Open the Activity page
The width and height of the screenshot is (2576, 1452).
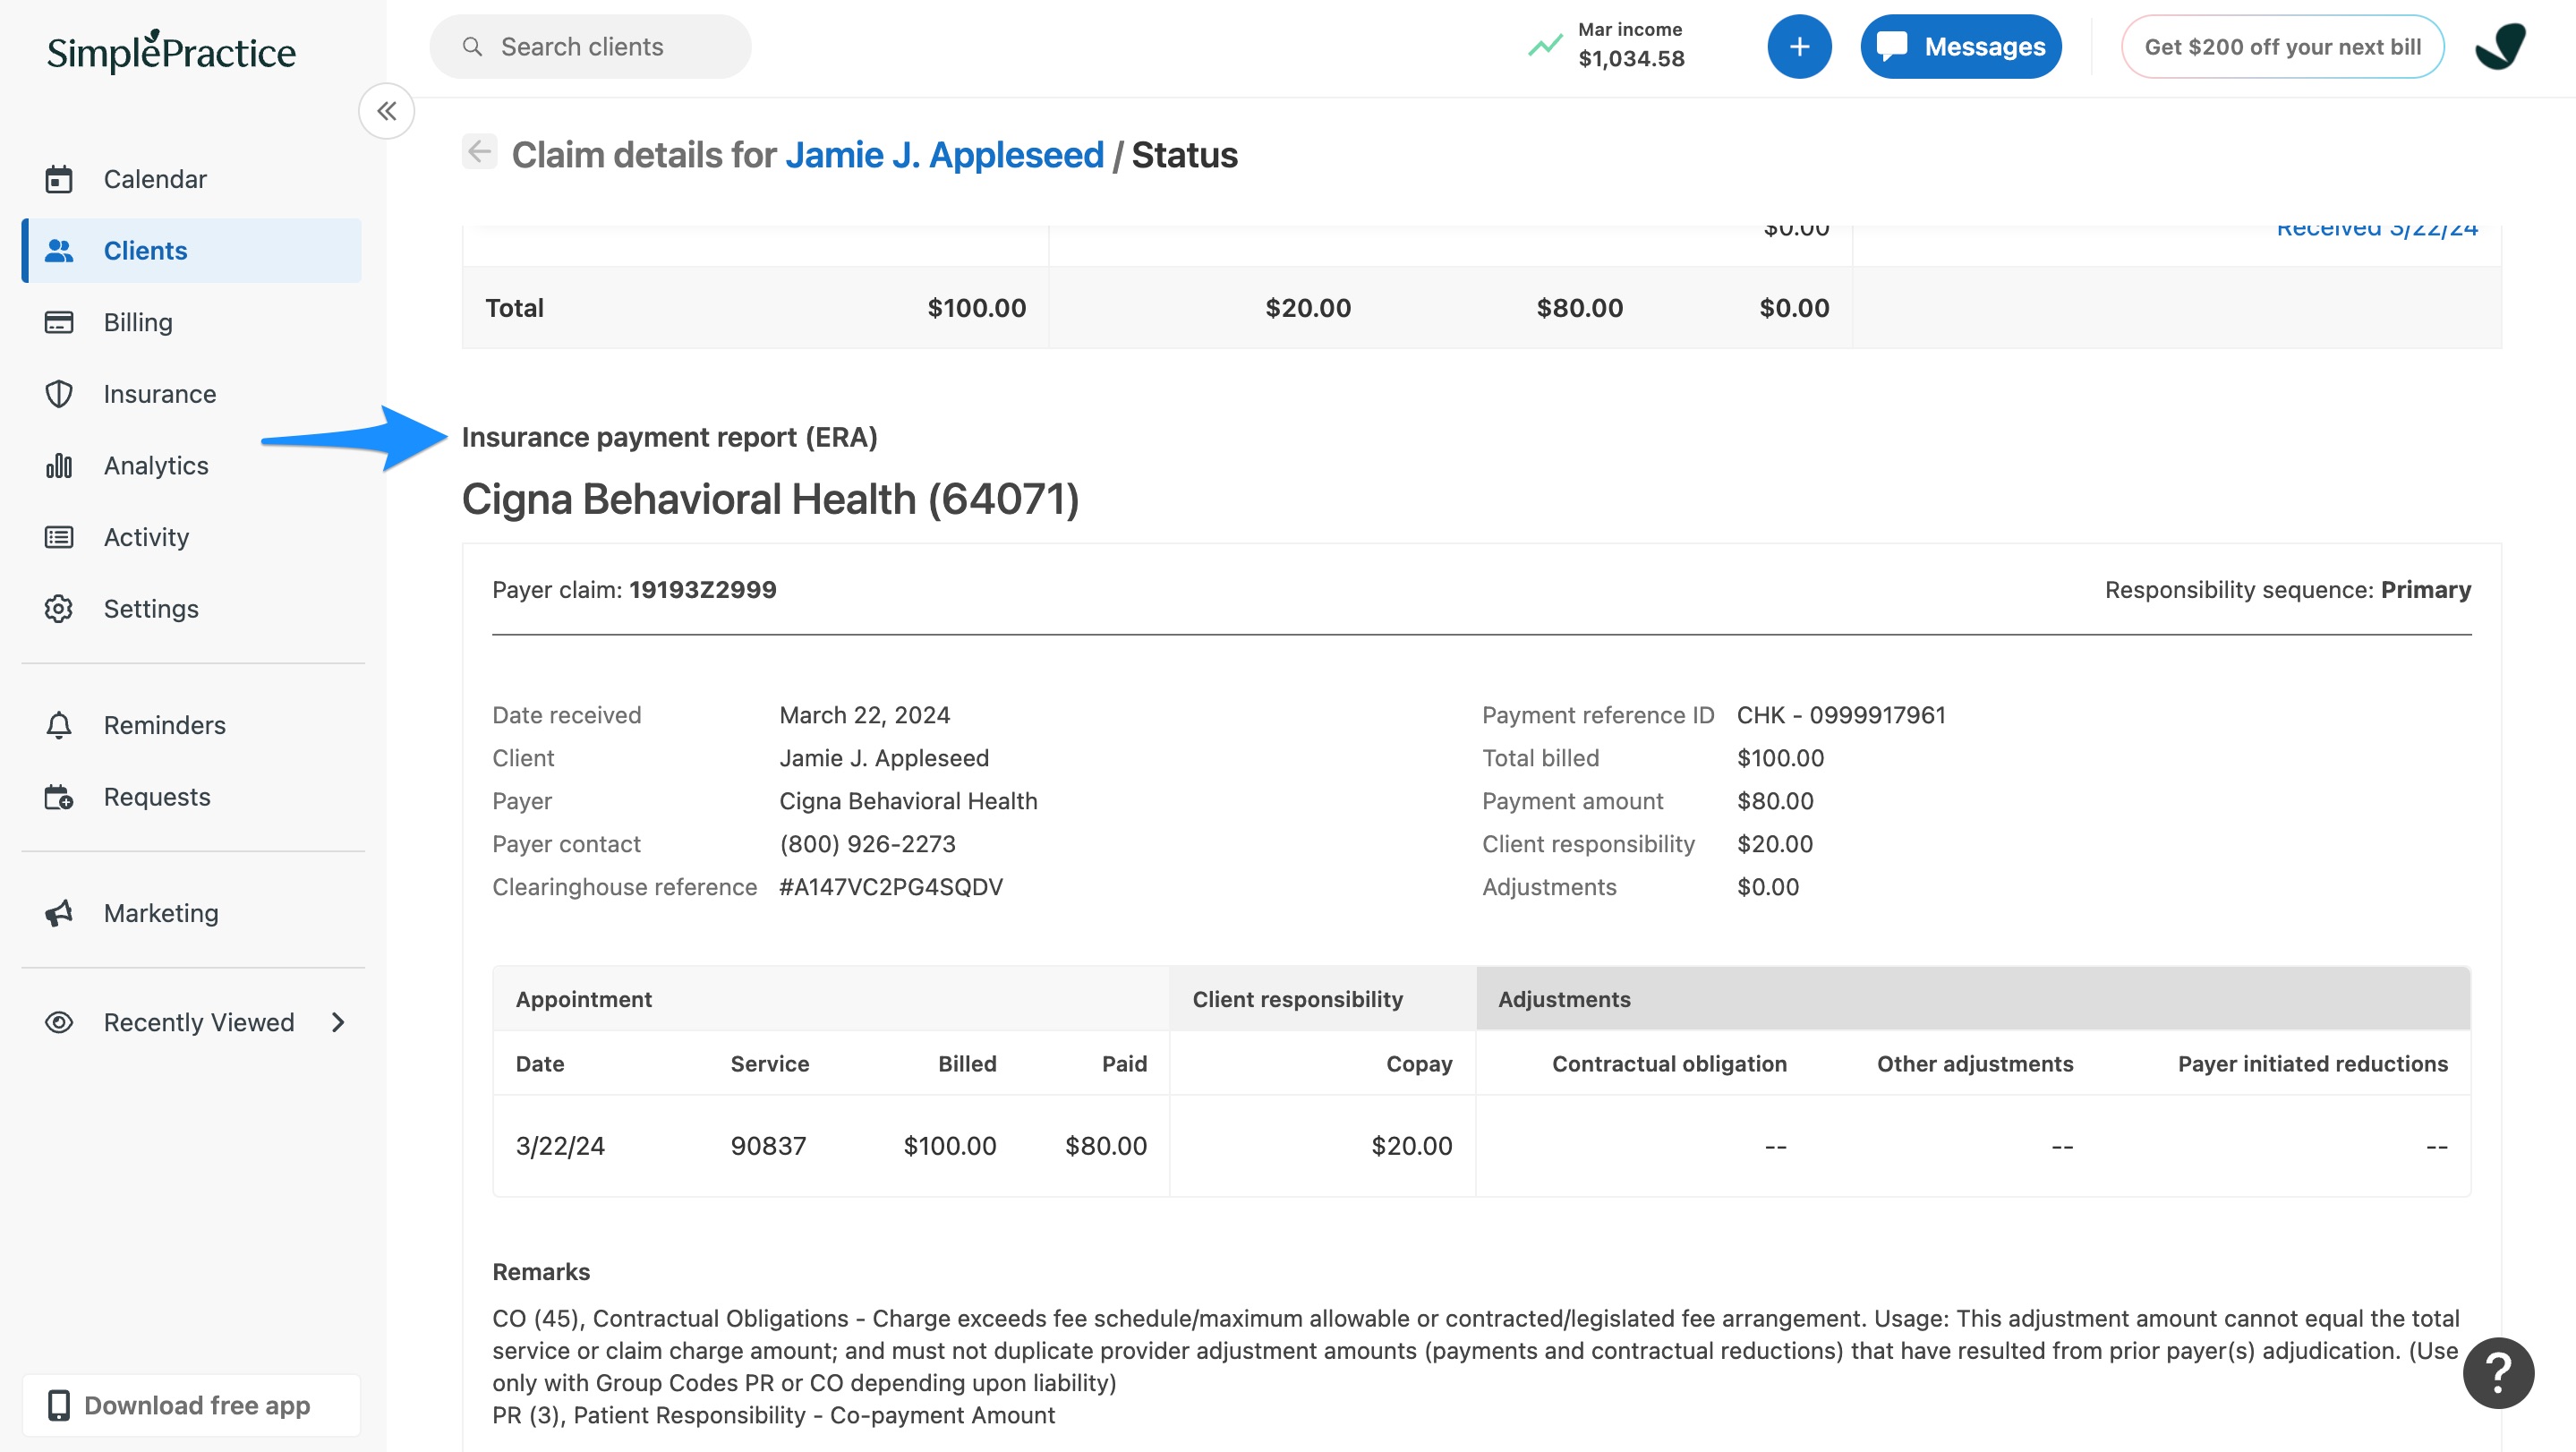pyautogui.click(x=192, y=537)
